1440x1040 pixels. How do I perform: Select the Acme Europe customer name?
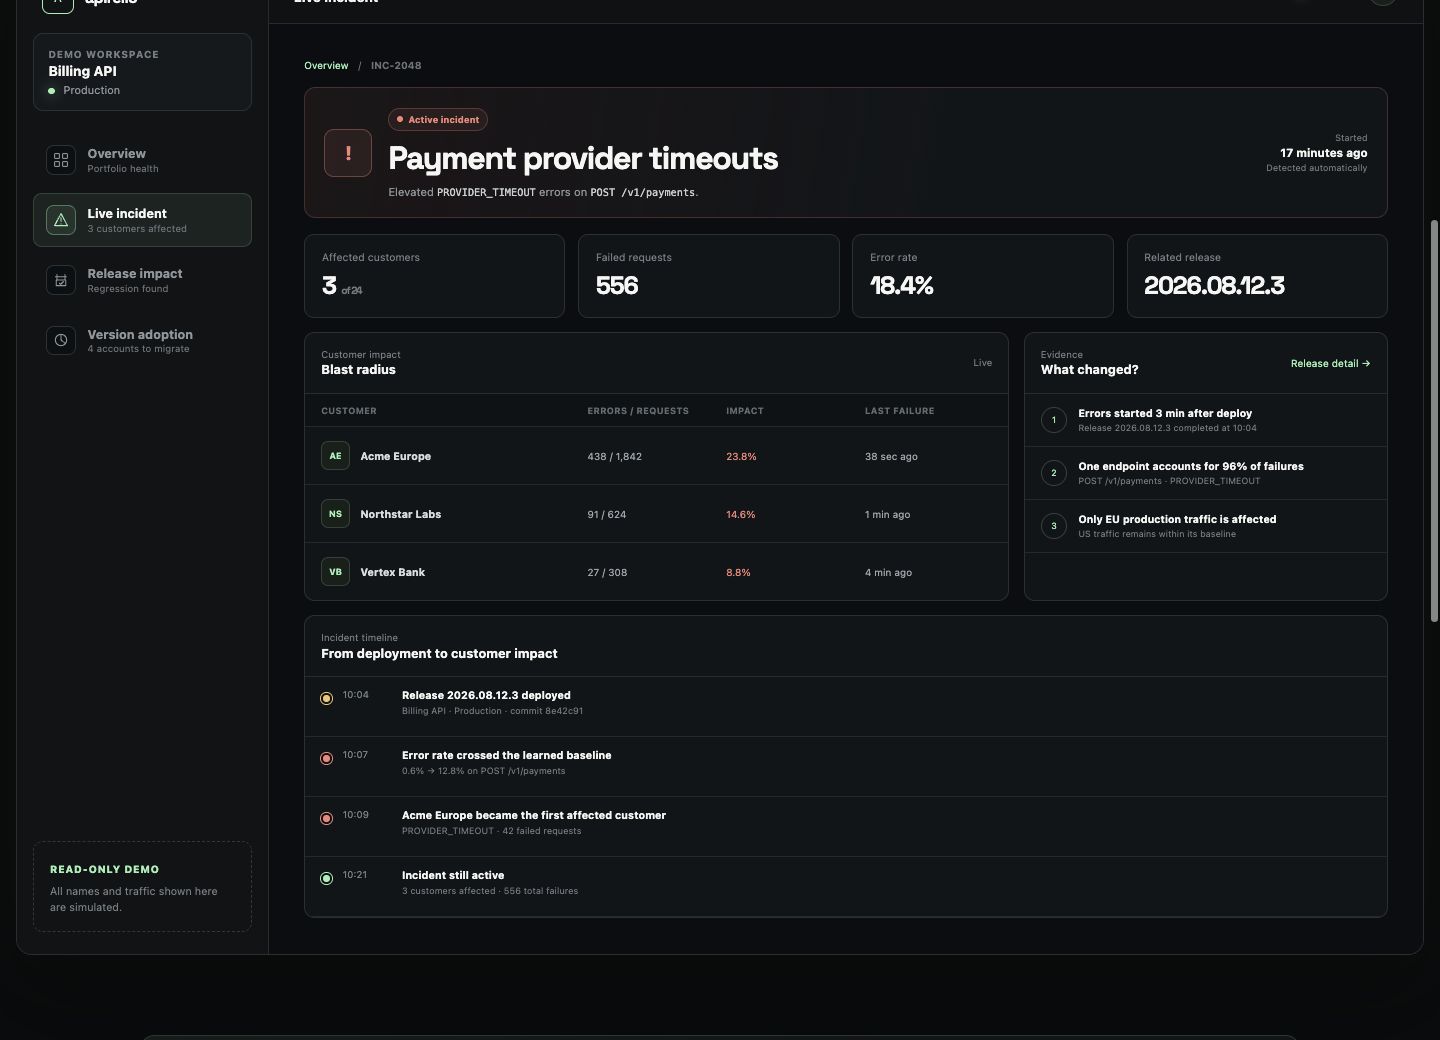tap(396, 456)
